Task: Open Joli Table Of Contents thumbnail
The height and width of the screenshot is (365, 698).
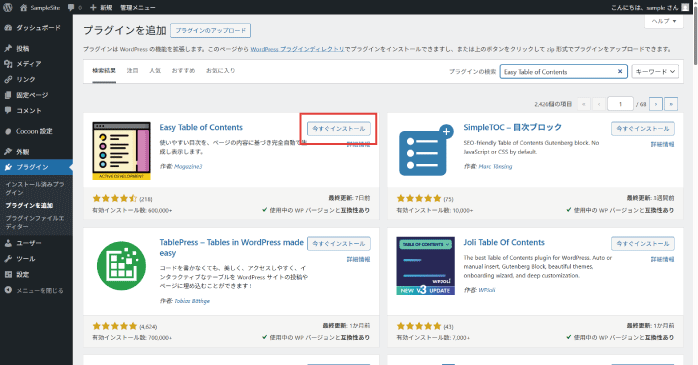Action: click(x=425, y=266)
